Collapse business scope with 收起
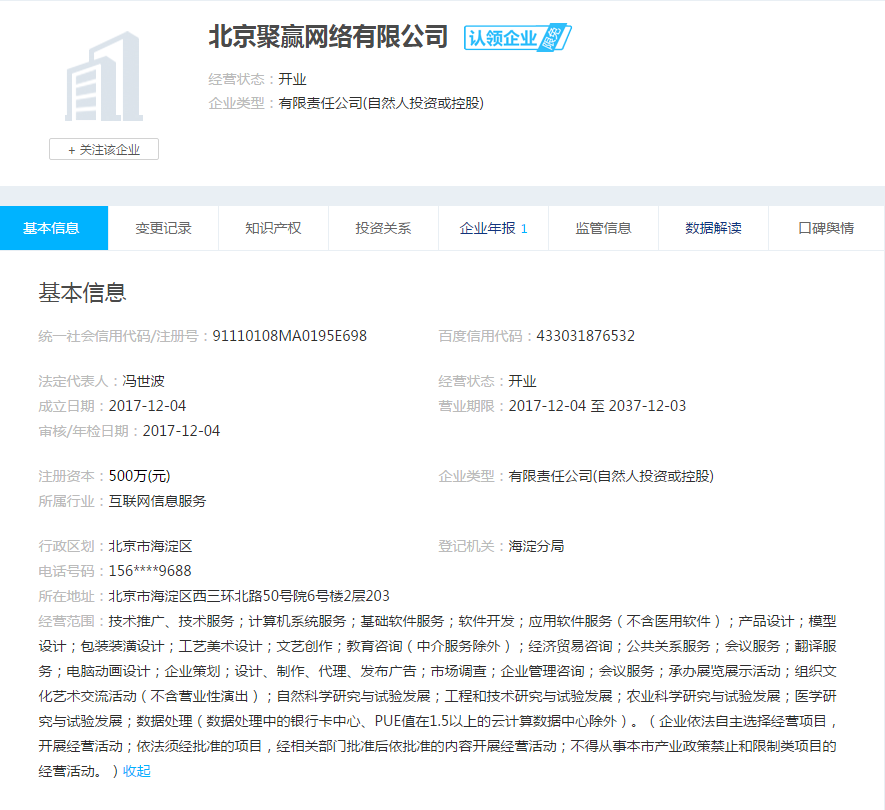Screen dimensions: 885x810 pos(137,771)
